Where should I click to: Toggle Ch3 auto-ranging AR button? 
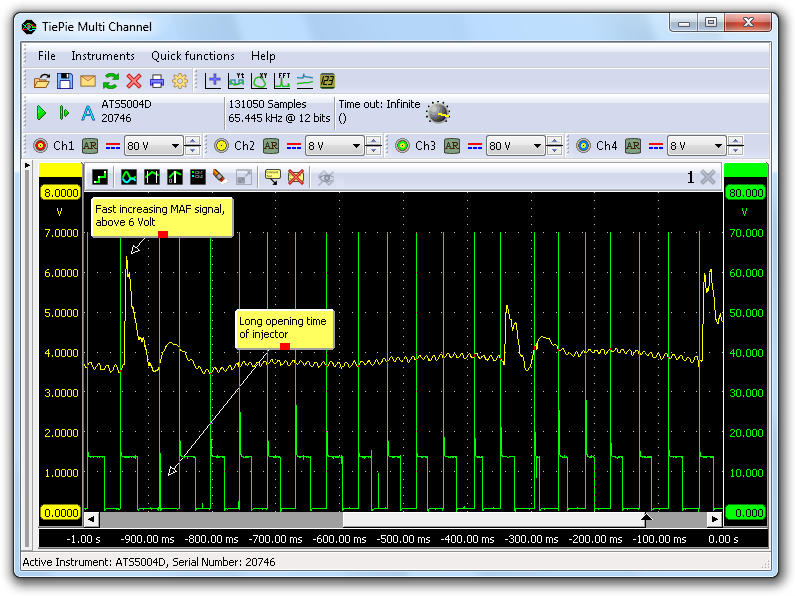click(x=451, y=146)
